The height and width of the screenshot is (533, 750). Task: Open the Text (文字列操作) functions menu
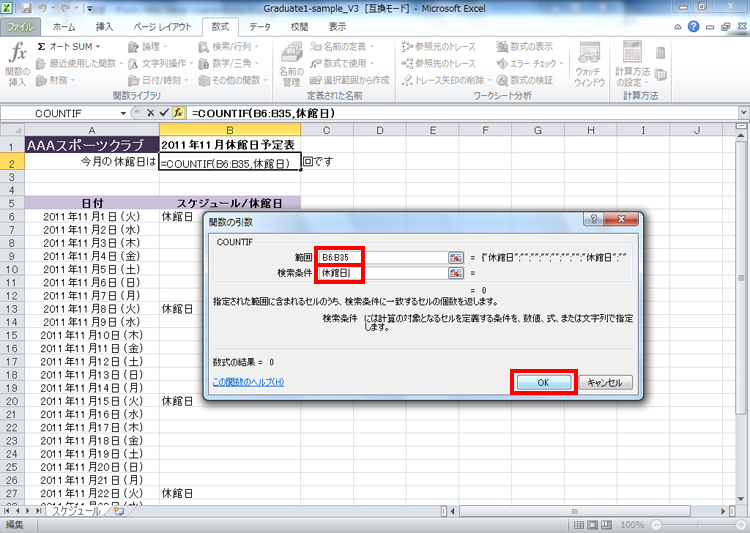point(161,63)
